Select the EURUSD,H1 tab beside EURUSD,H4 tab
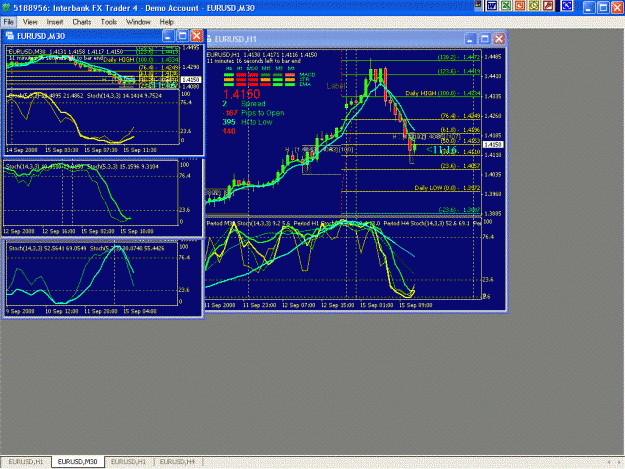This screenshot has width=625, height=469. click(128, 461)
